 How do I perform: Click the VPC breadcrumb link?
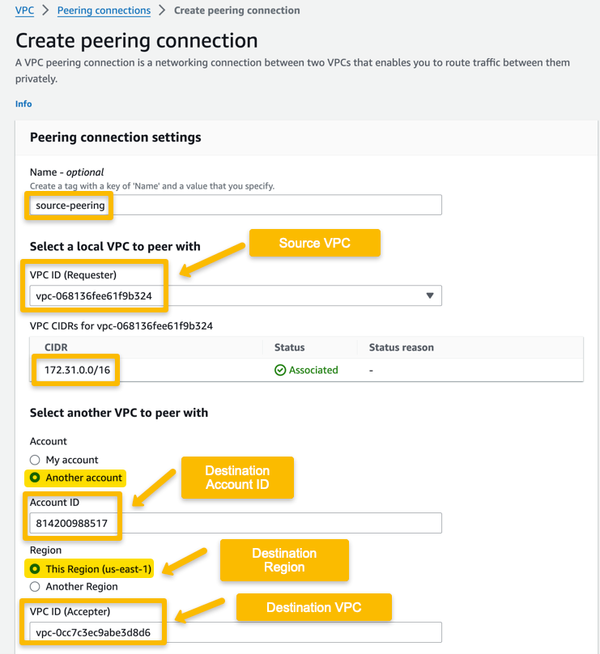coord(25,11)
